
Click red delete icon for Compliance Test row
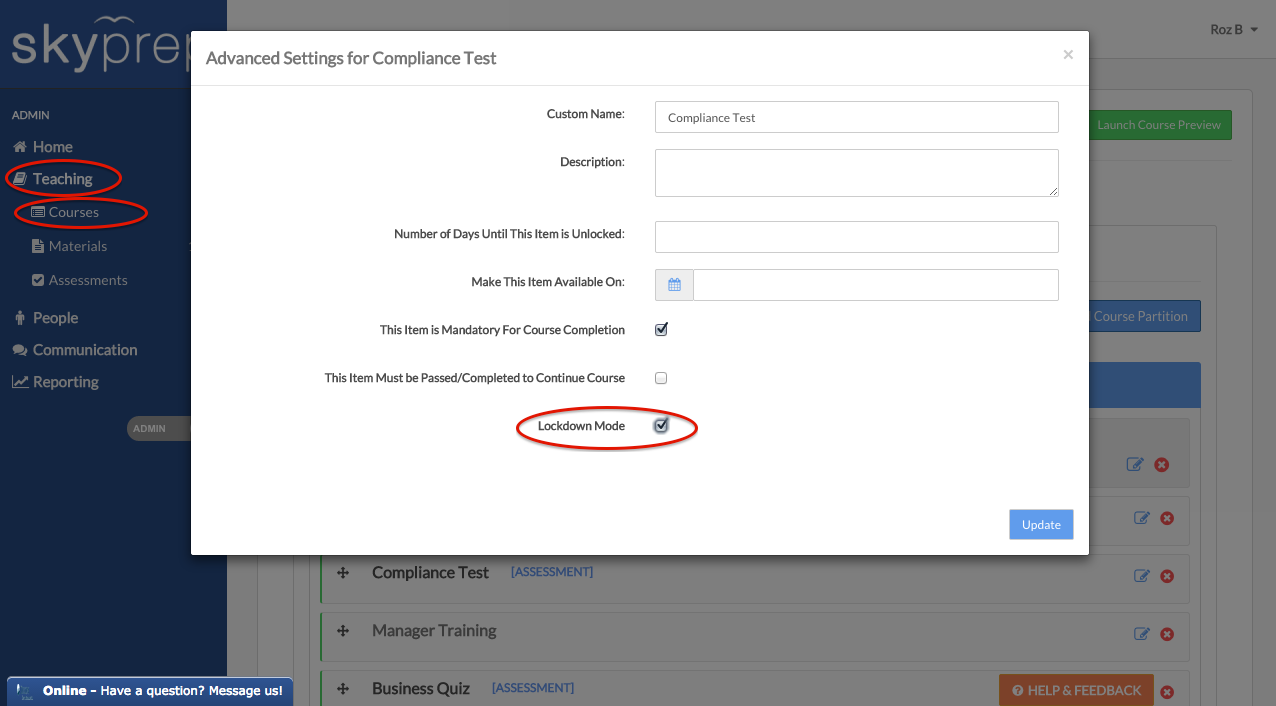[x=1166, y=576]
